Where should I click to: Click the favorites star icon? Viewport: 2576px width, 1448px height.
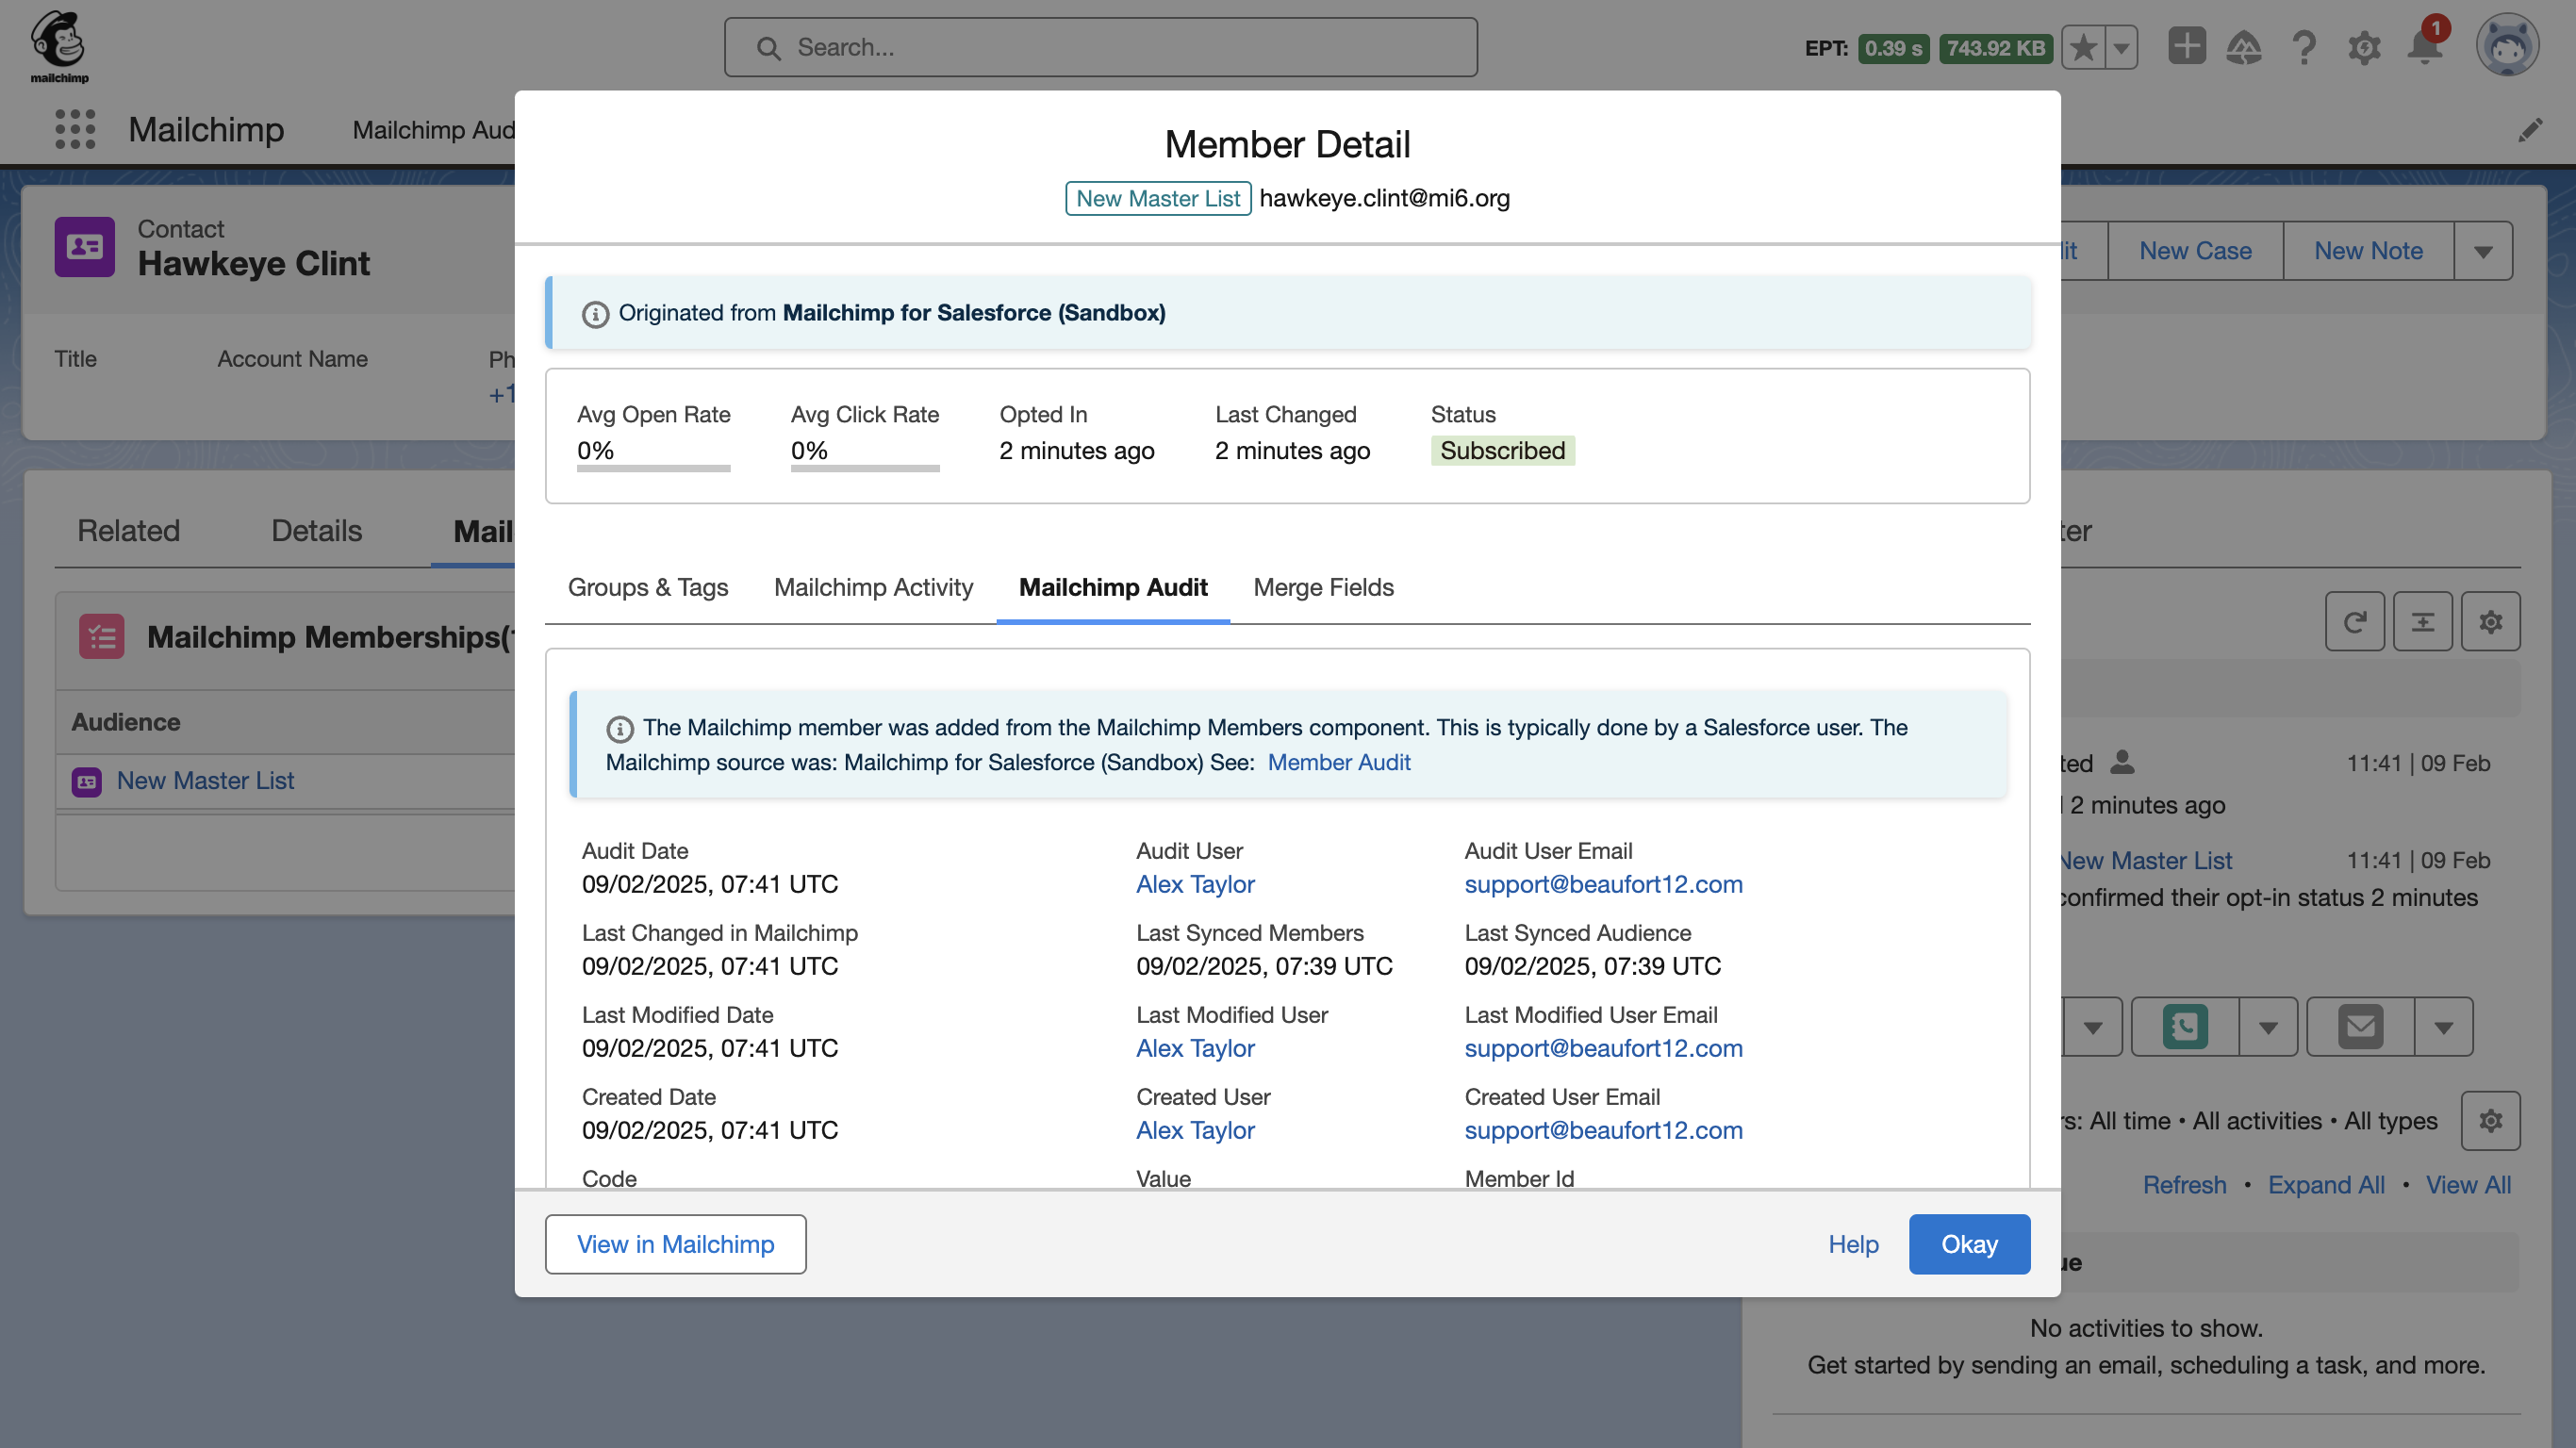point(2084,47)
